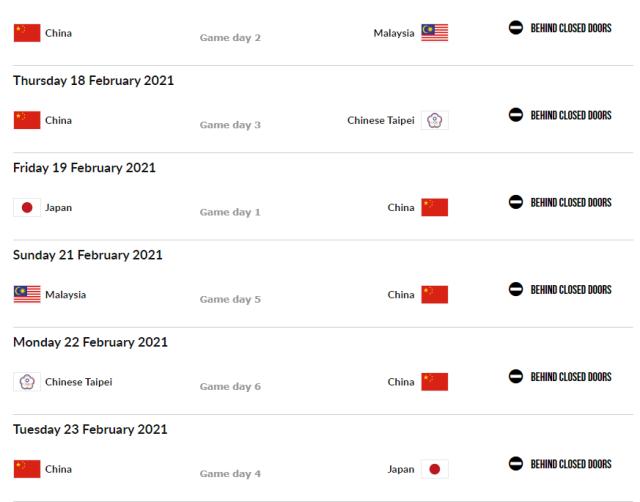Click Malaysia team name on Sunday 21 February
Viewport: 640px width, 502px height.
(x=66, y=295)
